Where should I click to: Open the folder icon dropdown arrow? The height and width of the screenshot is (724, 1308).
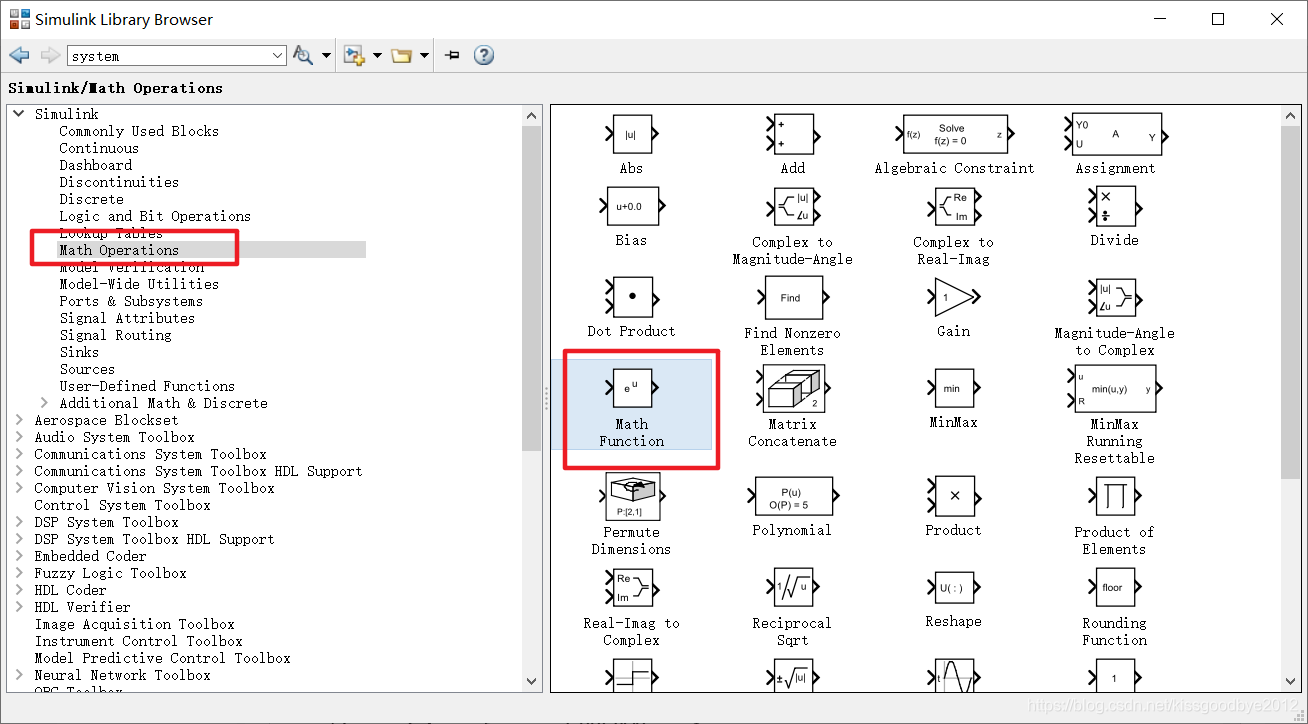tap(425, 56)
